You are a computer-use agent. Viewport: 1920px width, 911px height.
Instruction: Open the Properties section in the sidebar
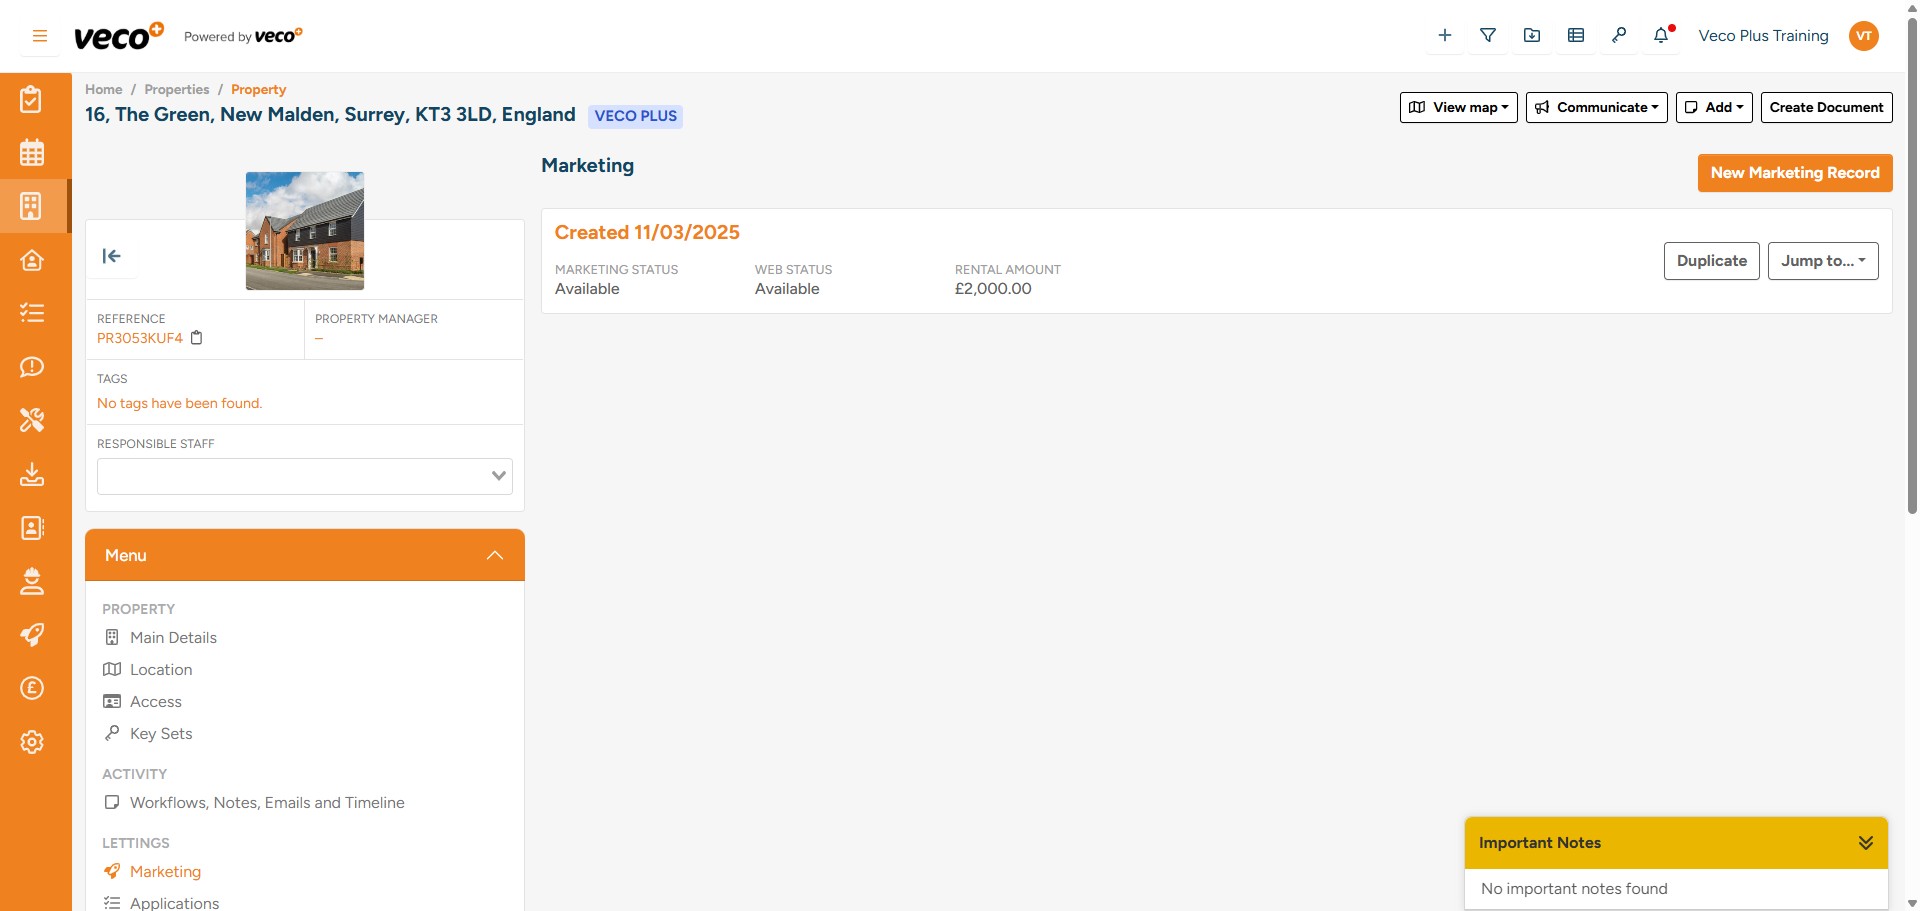pyautogui.click(x=33, y=206)
